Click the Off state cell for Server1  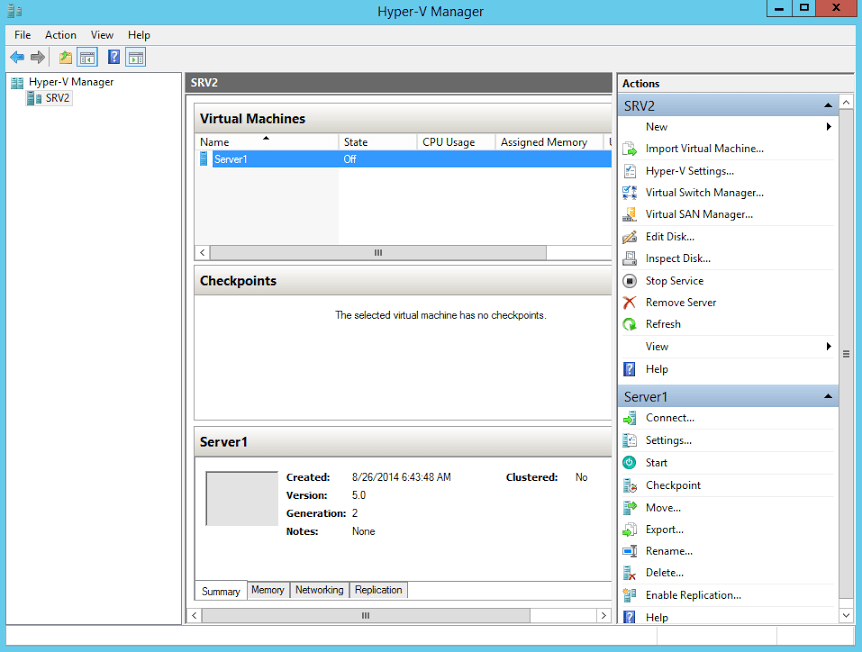coord(350,159)
